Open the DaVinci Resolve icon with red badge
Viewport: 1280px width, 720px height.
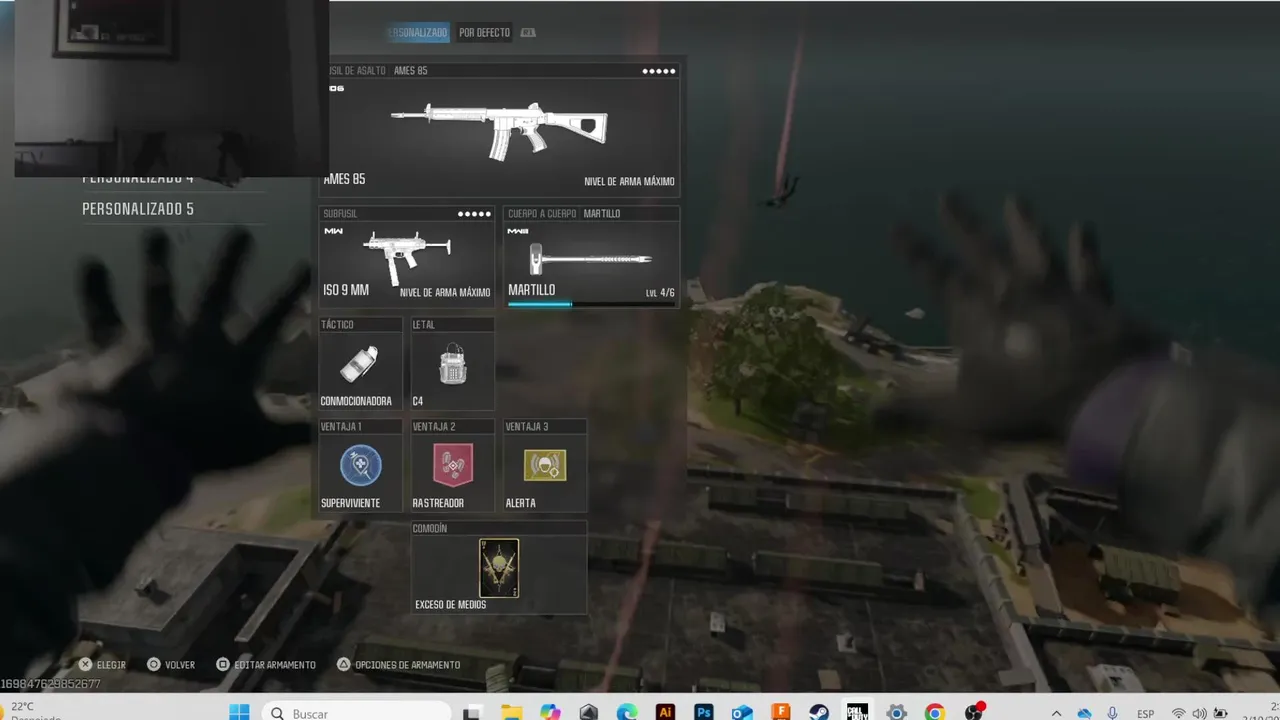[x=974, y=712]
